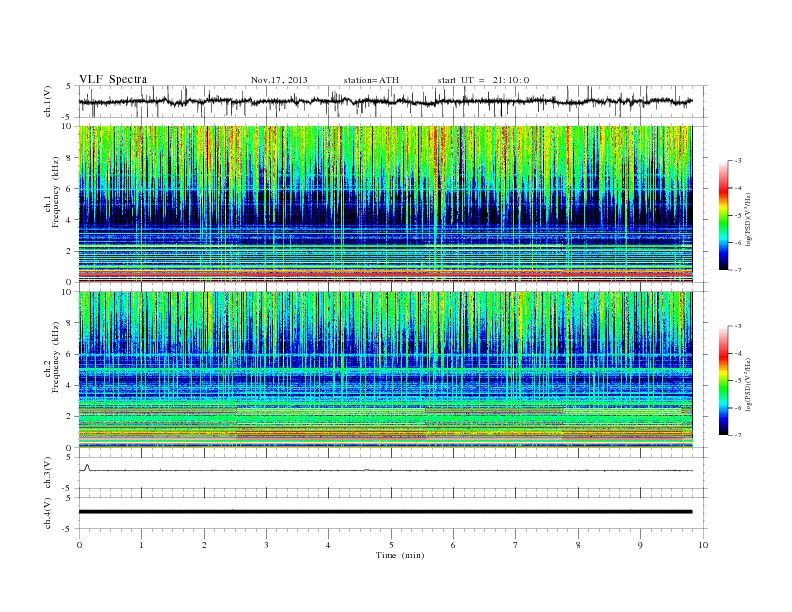Click the "0" tick on the time axis
Image resolution: width=792 pixels, height=612 pixels.
[79, 545]
